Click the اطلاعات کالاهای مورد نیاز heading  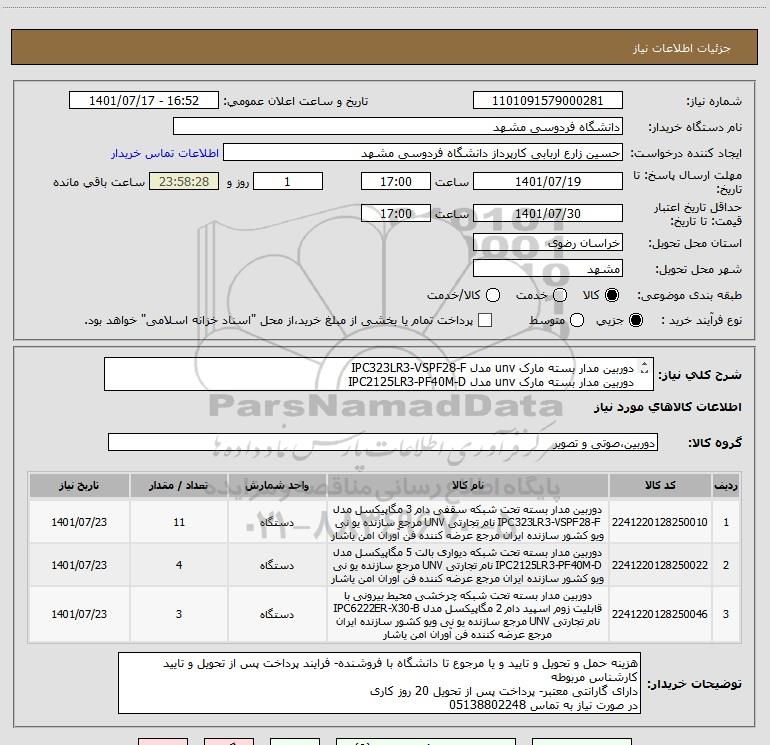click(x=667, y=407)
